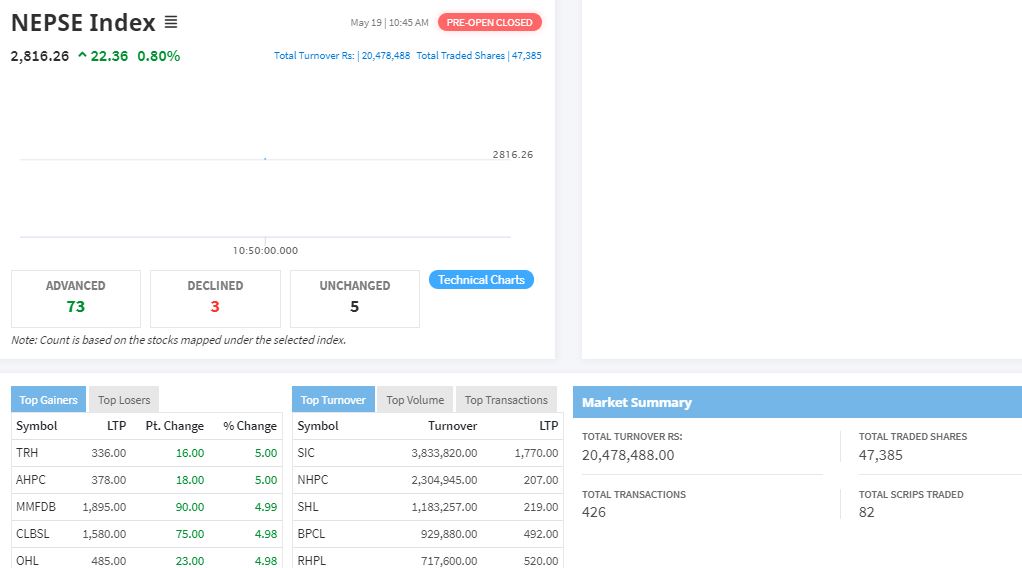The width and height of the screenshot is (1022, 568).
Task: Open the menu icon beside NEPSE Index
Action: click(171, 22)
